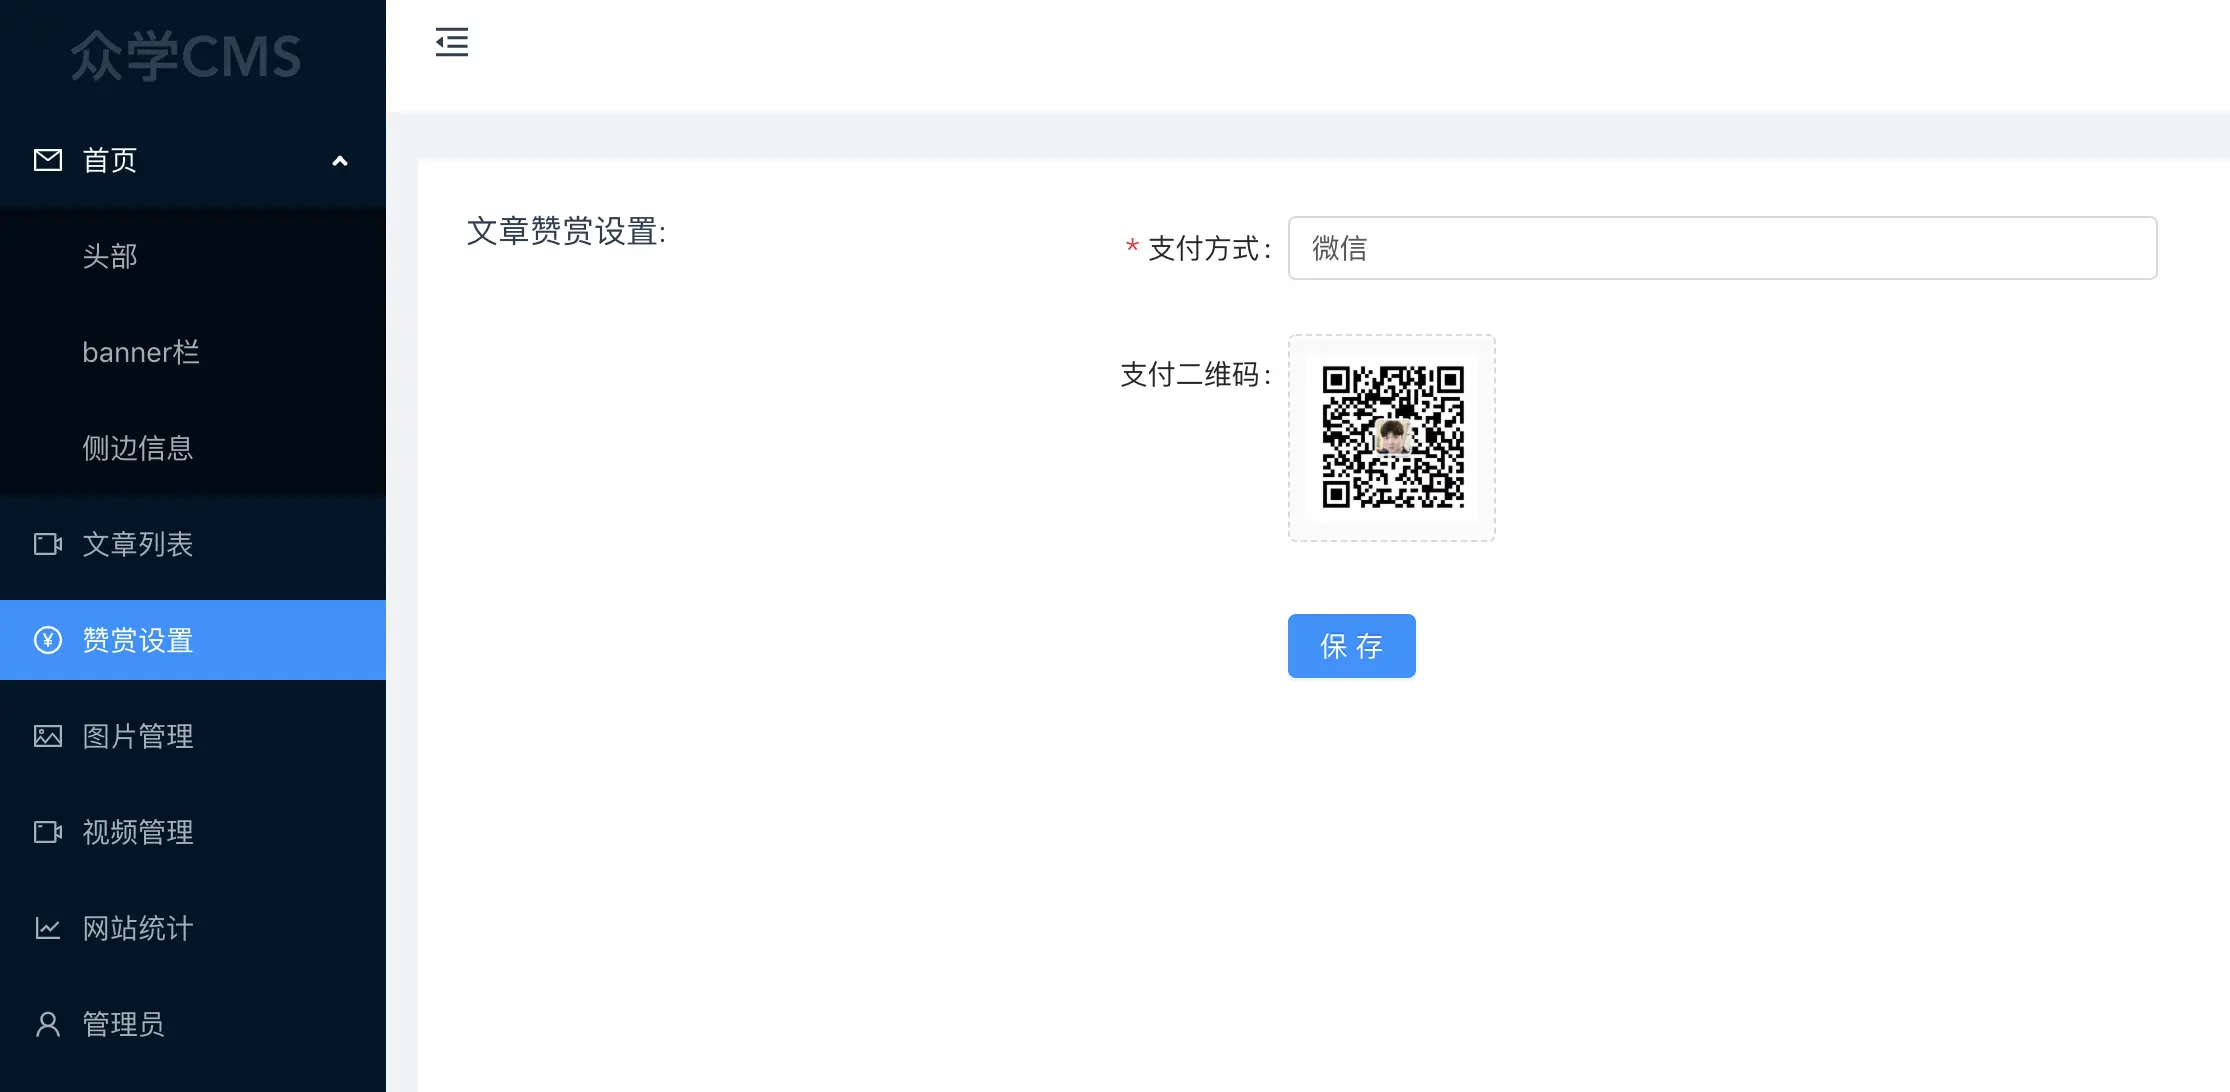Screen dimensions: 2230x1092
Task: Click the 保存 button
Action: coord(1352,646)
